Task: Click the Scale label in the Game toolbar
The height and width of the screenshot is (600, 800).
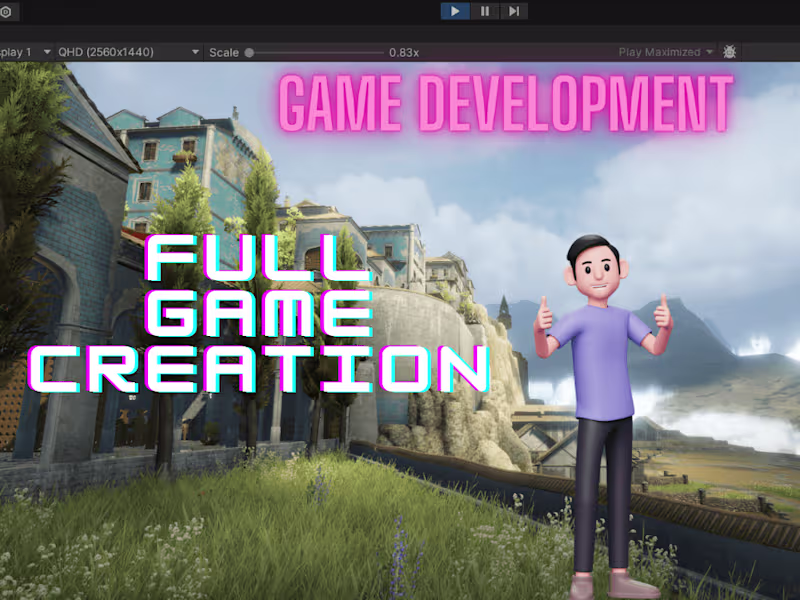Action: point(222,52)
